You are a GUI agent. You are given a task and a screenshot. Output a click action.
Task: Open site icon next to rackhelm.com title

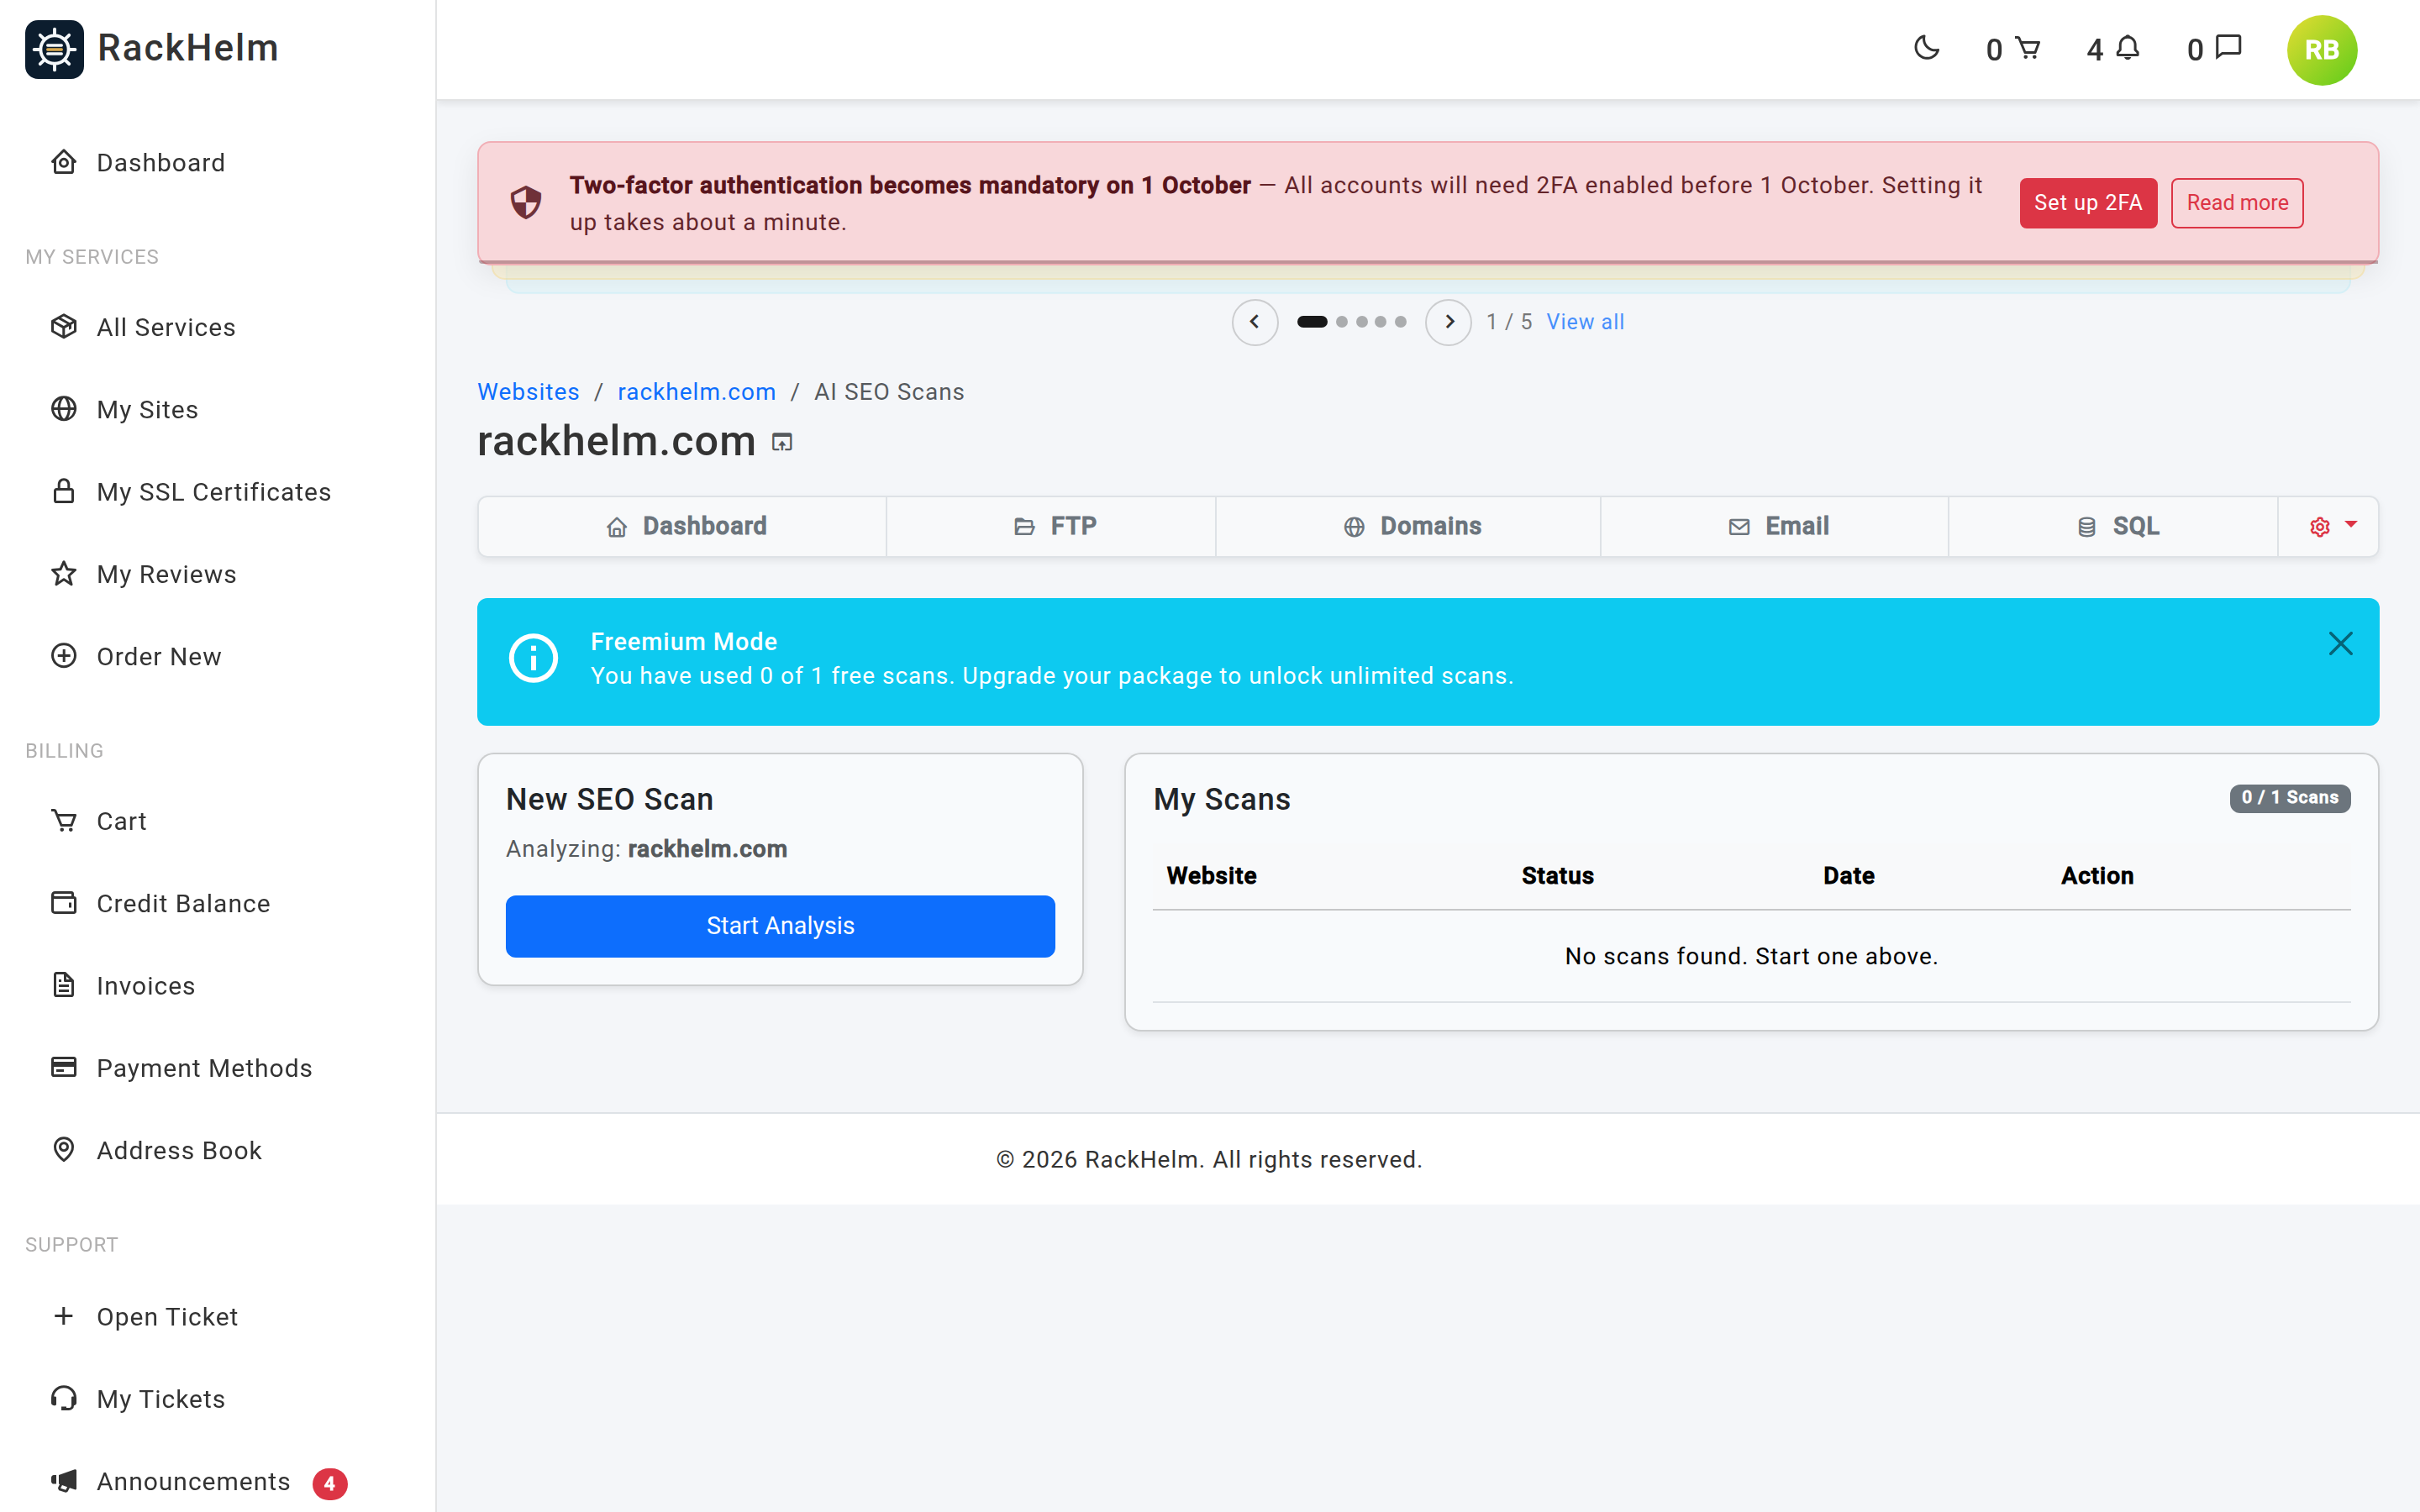(x=782, y=442)
